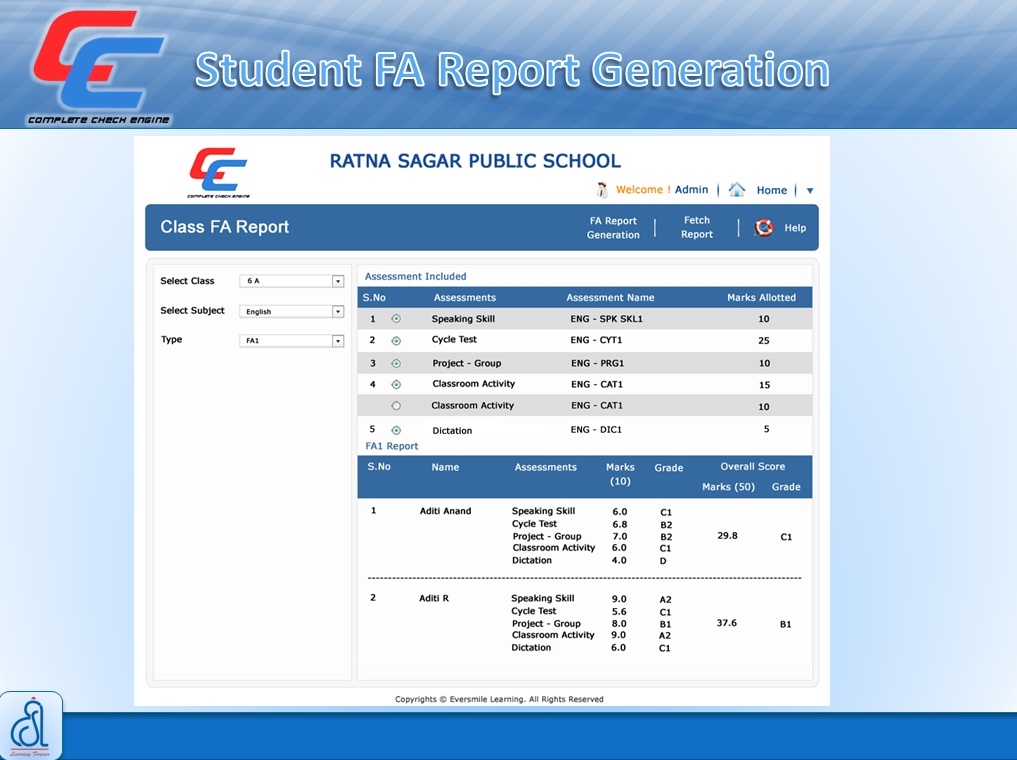Select radio for Classroom Activity 15 marks
The image size is (1017, 760).
tap(396, 385)
